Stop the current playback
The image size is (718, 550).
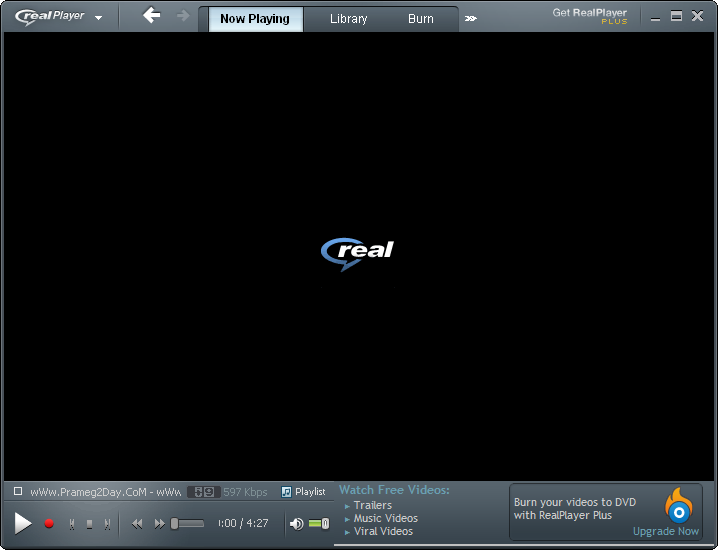(90, 524)
